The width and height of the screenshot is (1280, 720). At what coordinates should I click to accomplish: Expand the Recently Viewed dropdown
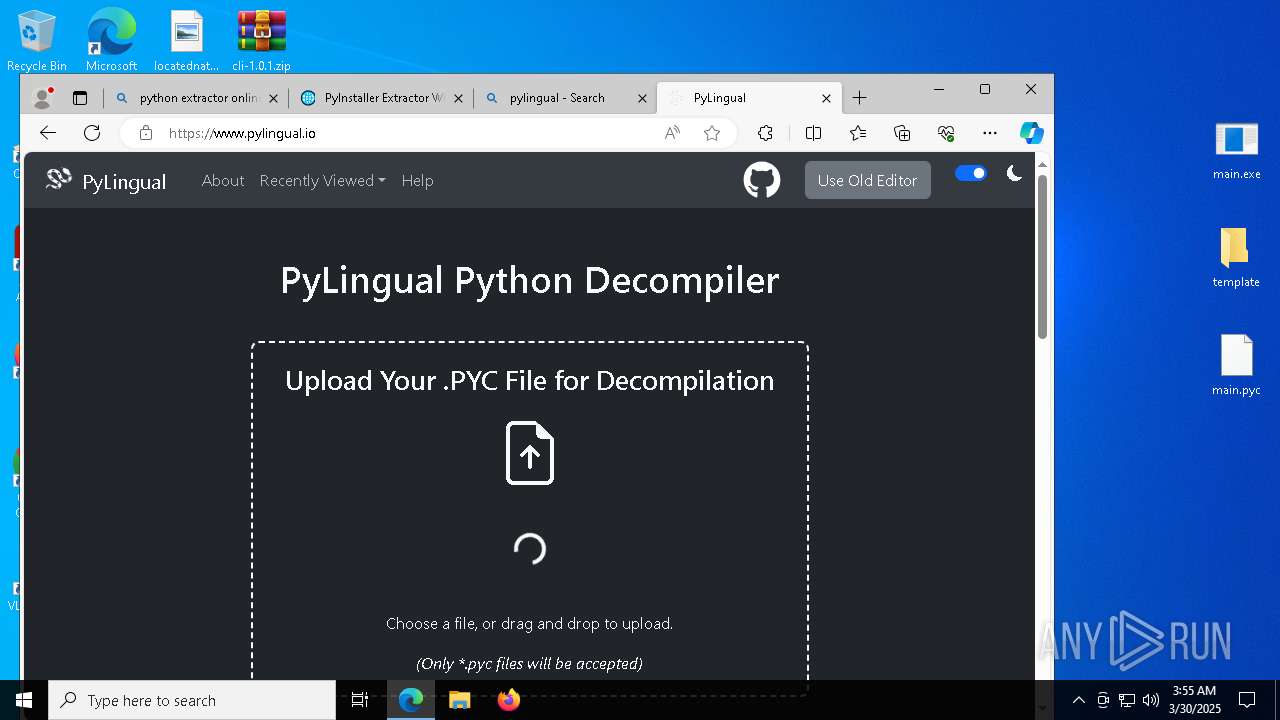322,180
